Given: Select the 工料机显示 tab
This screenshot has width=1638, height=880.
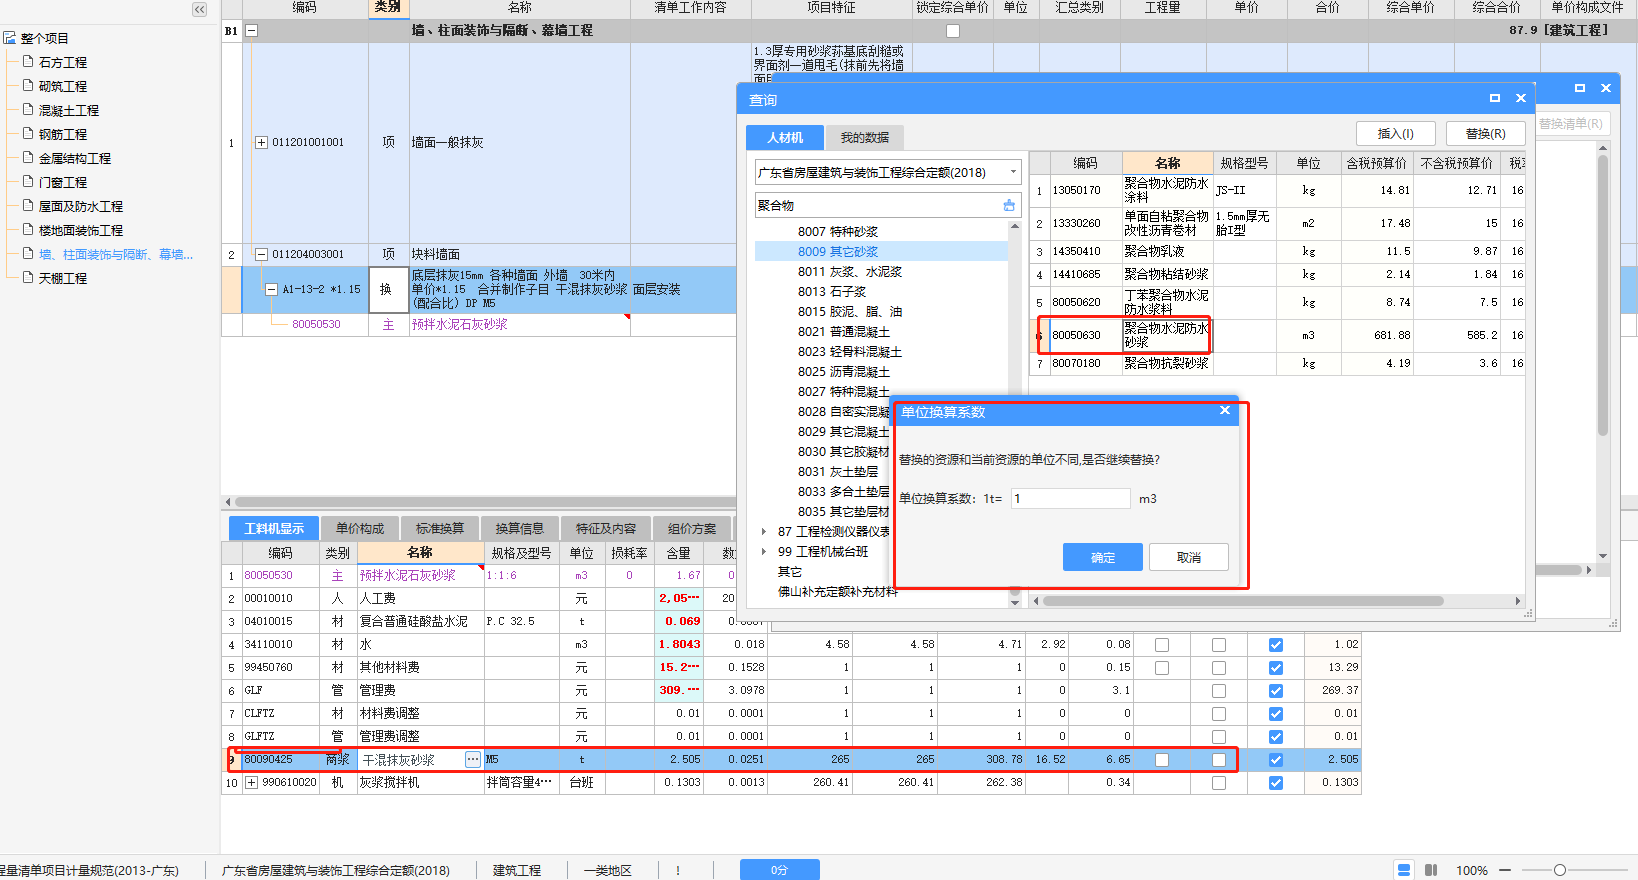Looking at the screenshot, I should 274,528.
